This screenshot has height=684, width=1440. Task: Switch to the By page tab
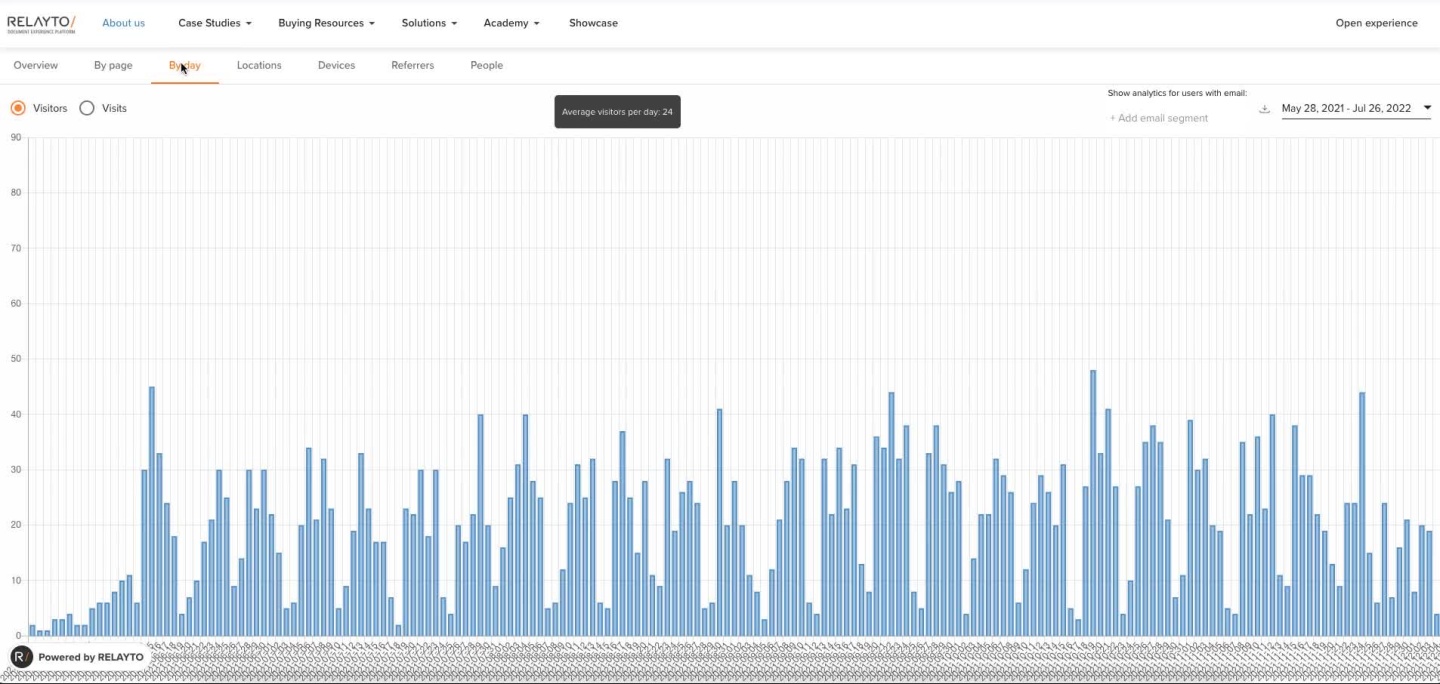[113, 65]
